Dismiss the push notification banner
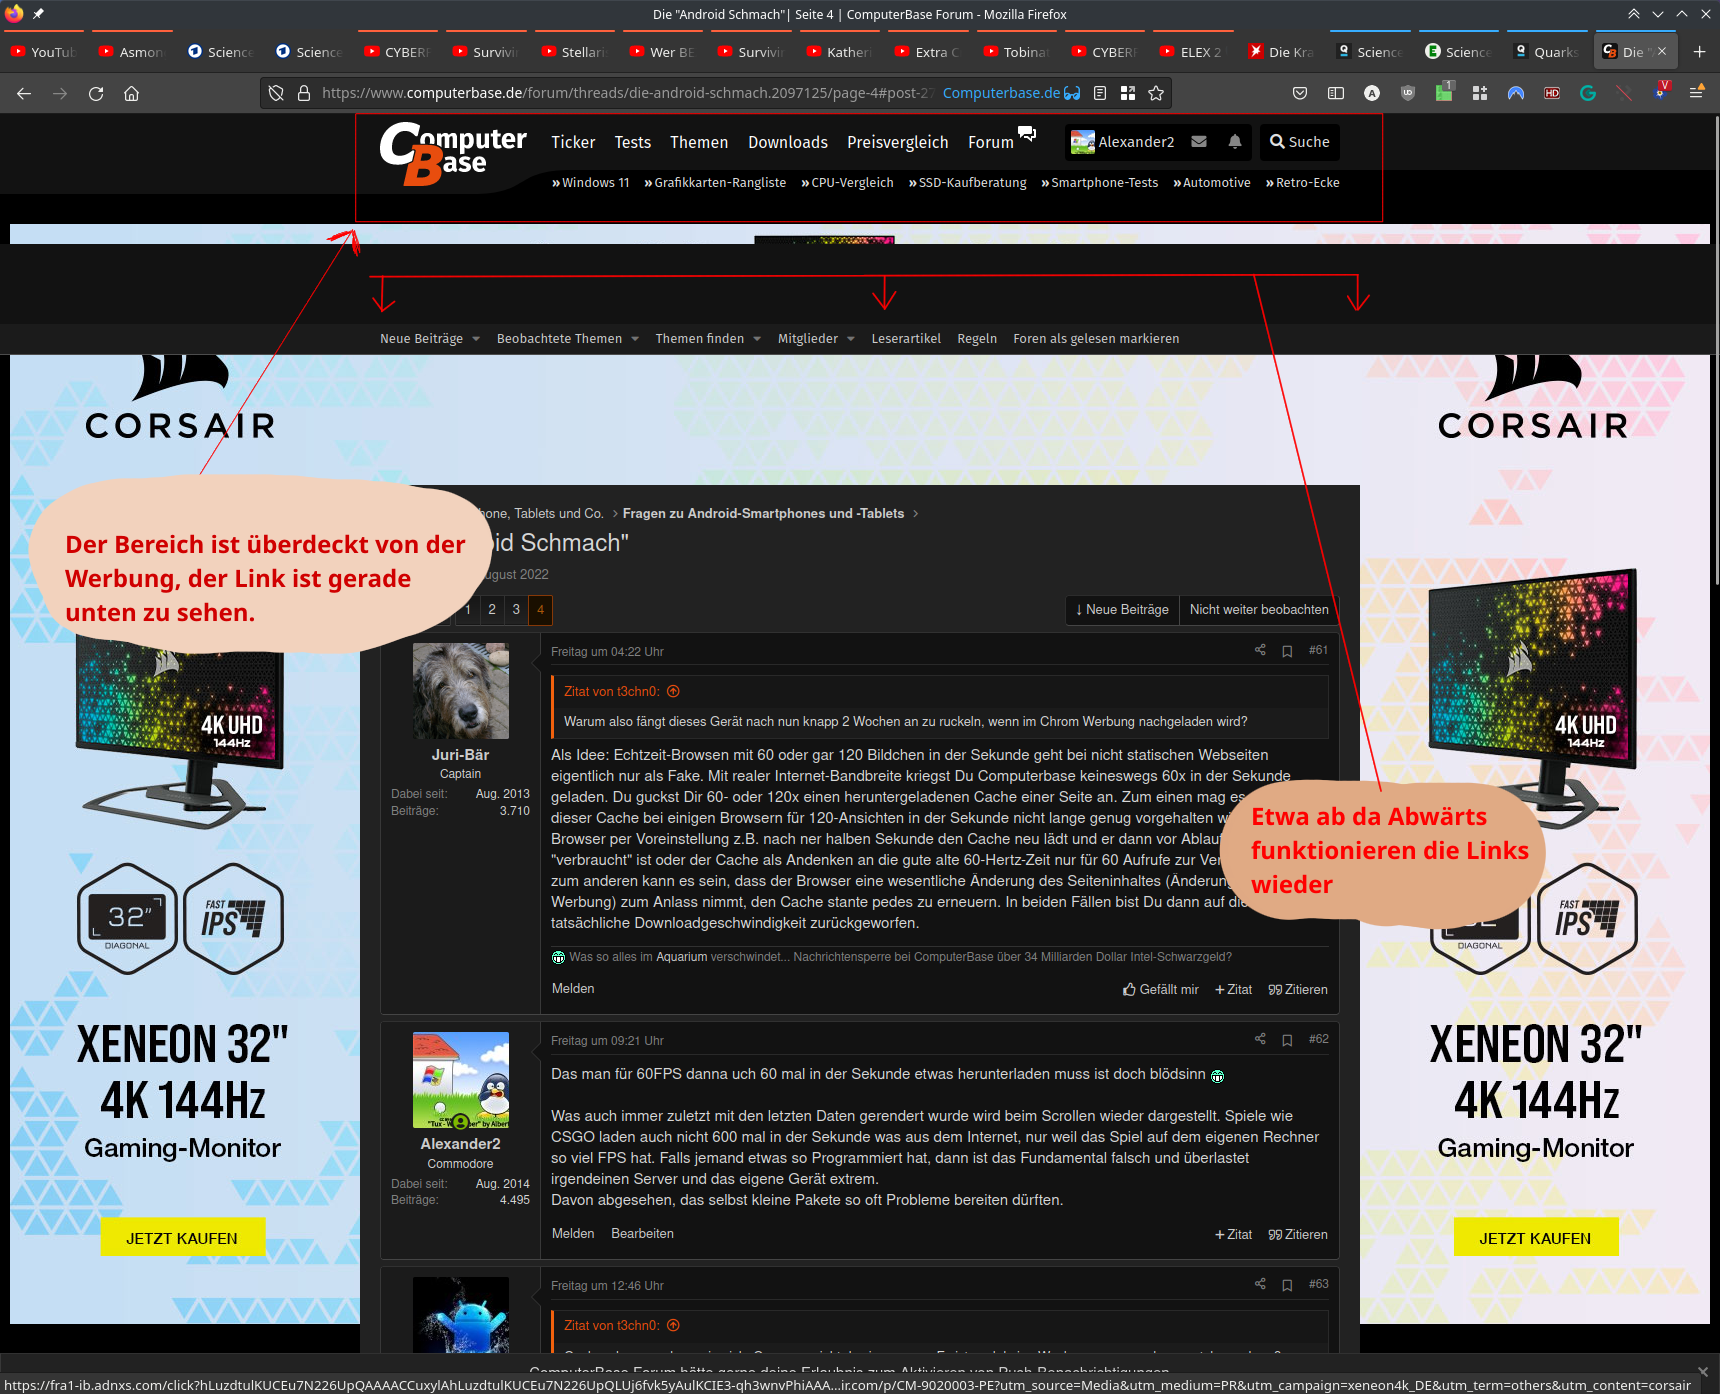 click(x=1703, y=1371)
